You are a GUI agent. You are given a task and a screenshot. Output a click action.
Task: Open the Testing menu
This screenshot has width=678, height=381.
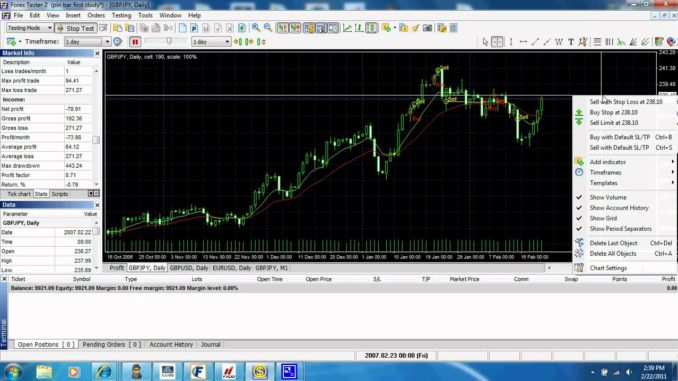[121, 15]
